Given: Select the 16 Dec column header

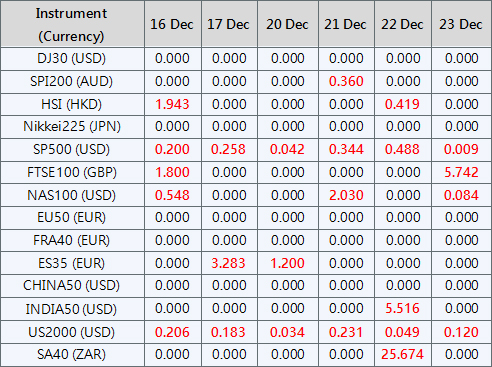Looking at the screenshot, I should (172, 24).
